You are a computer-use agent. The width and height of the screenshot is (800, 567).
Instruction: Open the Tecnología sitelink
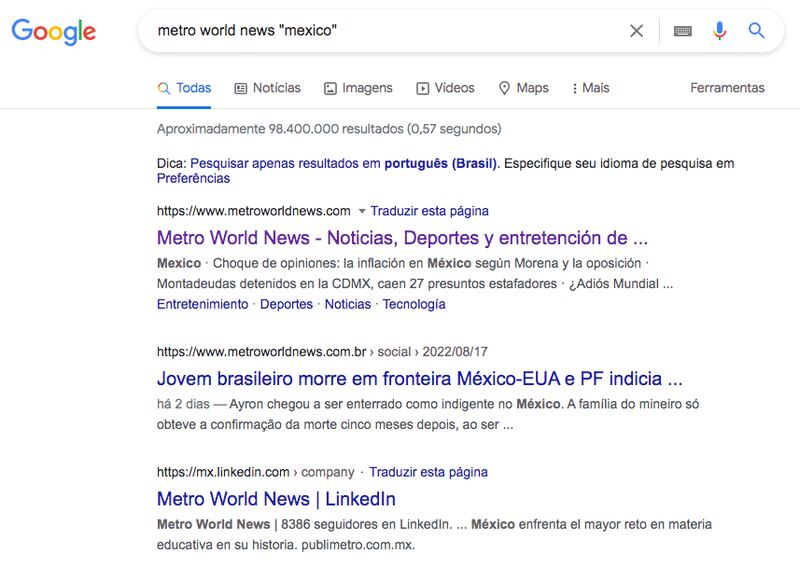tap(414, 304)
